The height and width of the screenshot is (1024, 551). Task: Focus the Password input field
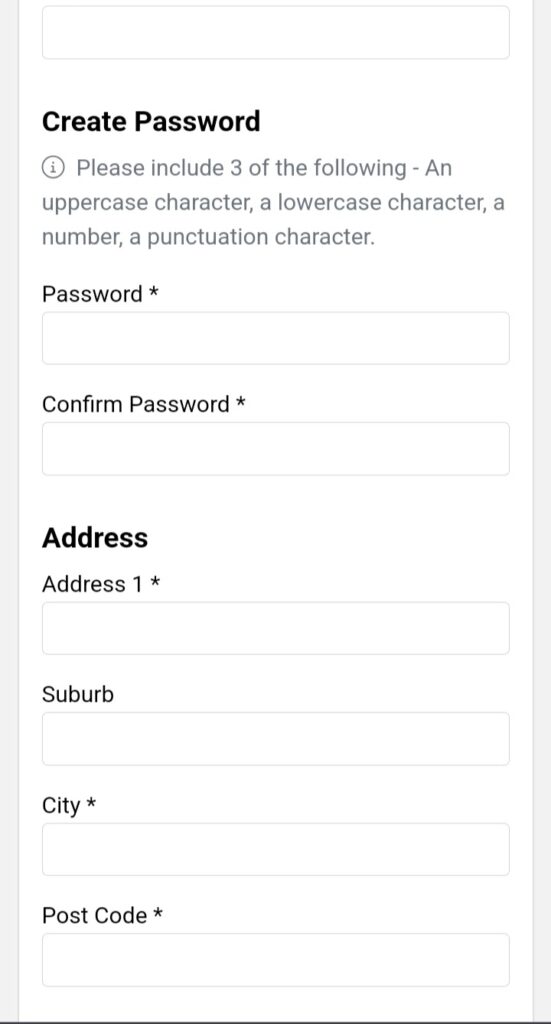[x=276, y=338]
